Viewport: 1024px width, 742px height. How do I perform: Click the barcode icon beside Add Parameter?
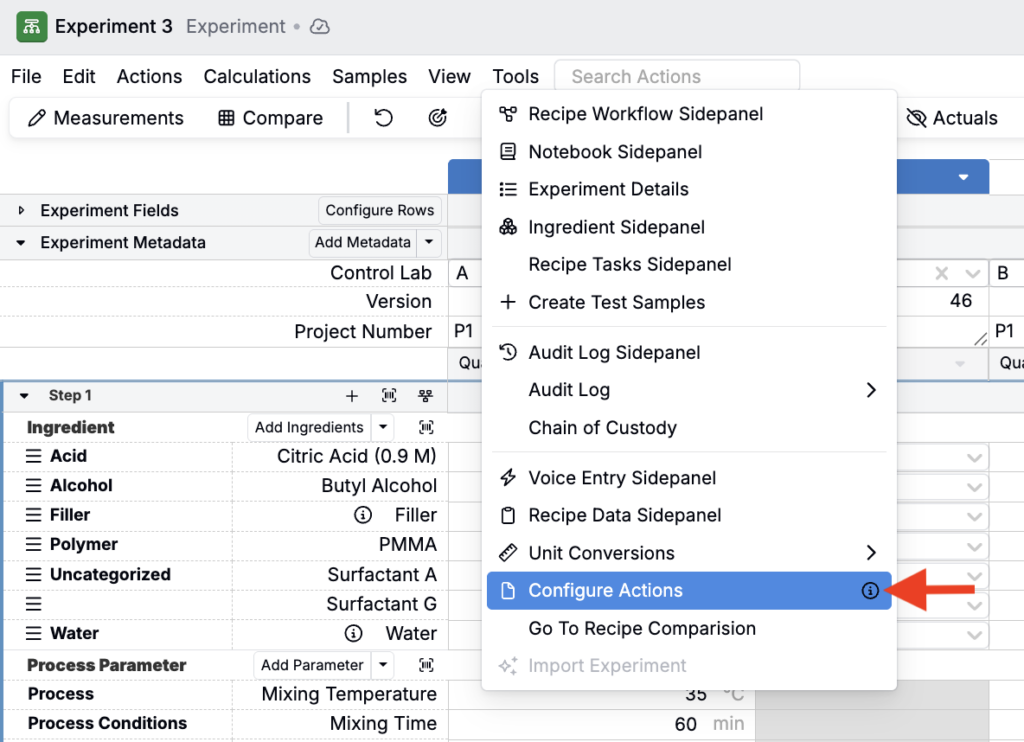pos(426,665)
